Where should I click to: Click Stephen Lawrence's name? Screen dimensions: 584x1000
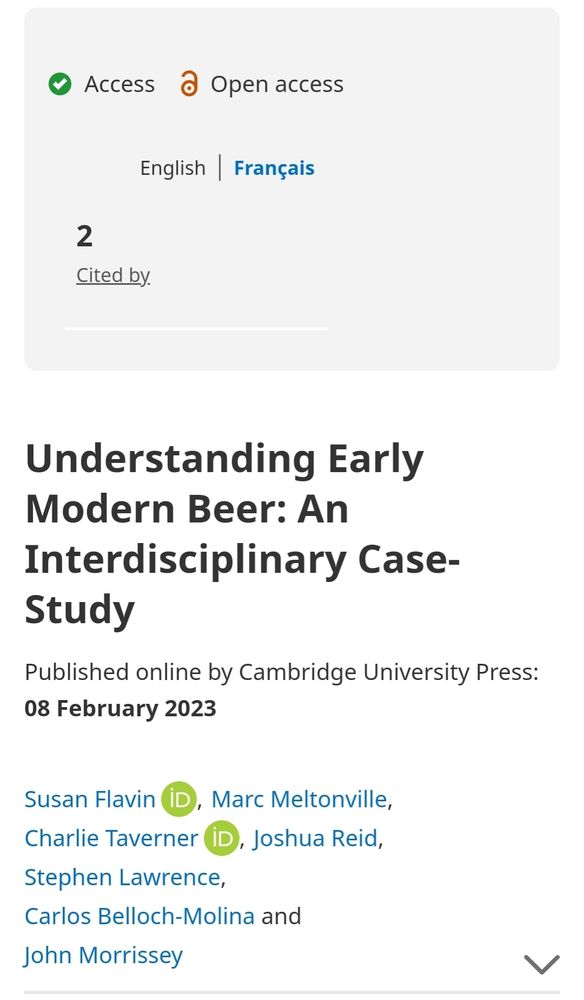pyautogui.click(x=121, y=877)
